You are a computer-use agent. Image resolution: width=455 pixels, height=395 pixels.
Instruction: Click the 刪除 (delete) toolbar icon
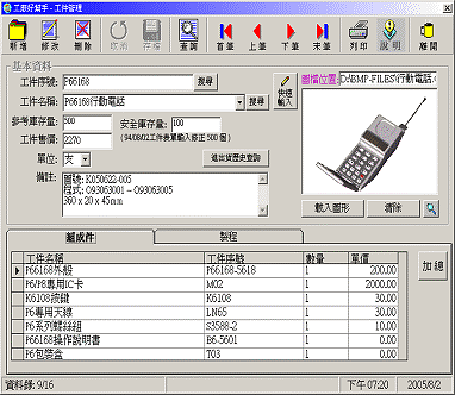click(83, 35)
